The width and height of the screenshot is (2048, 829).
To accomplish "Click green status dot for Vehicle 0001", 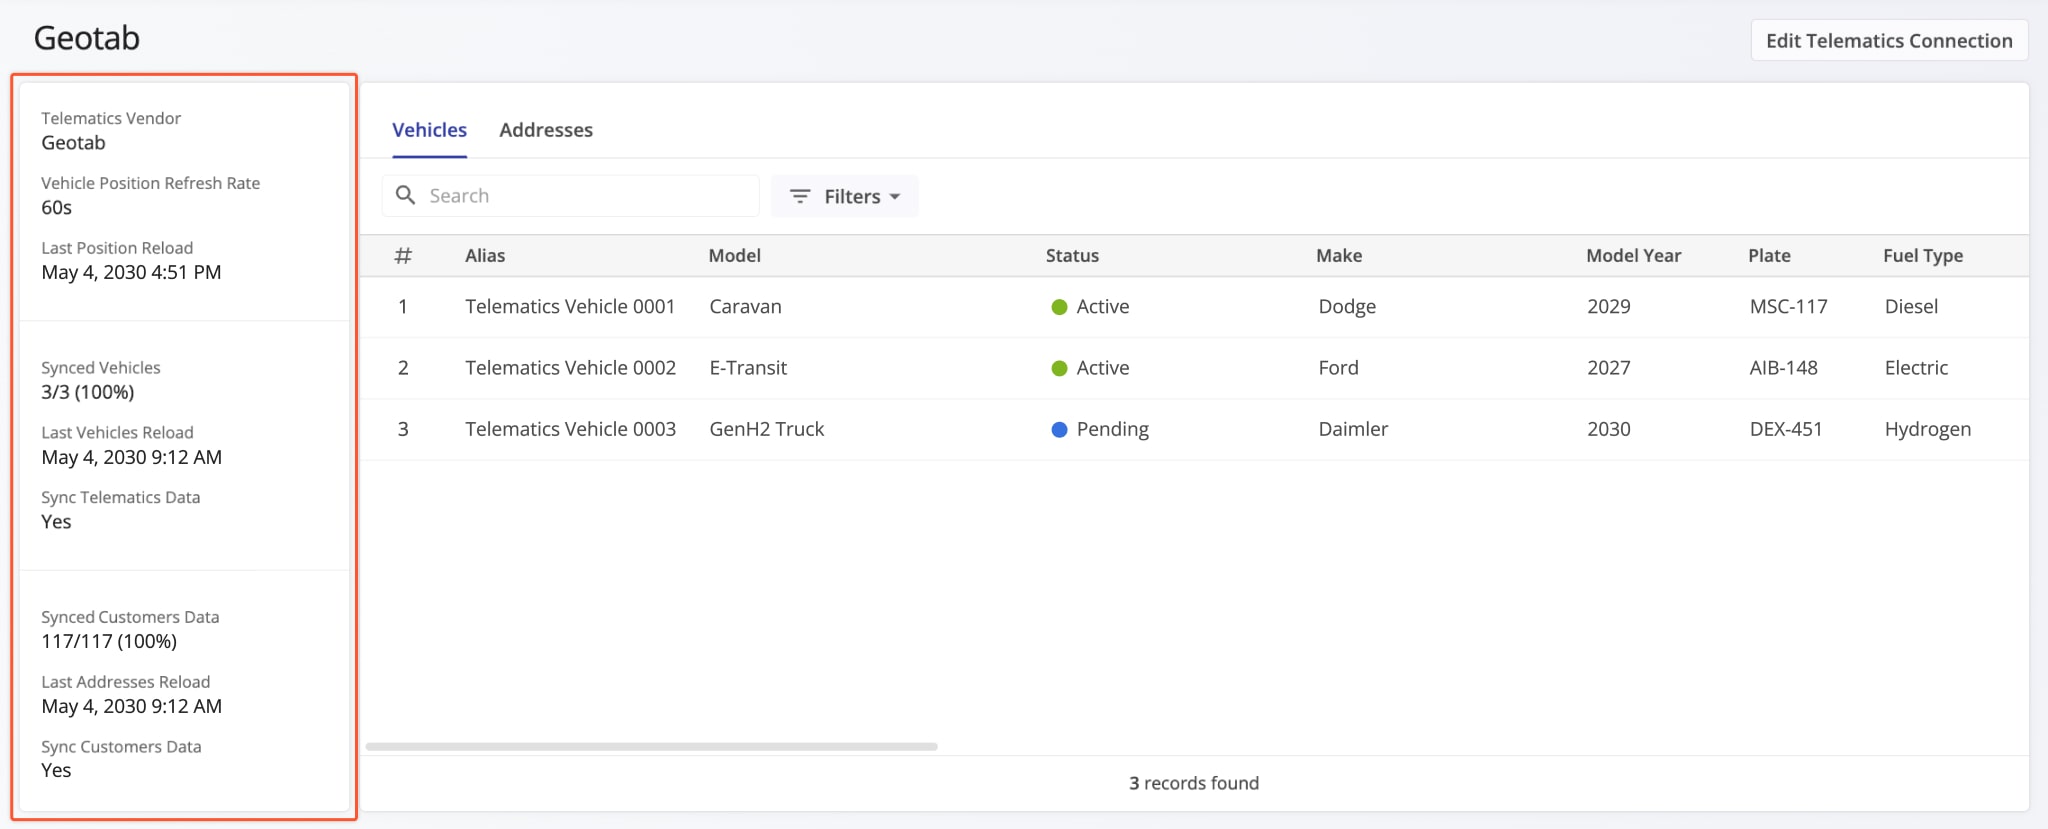I will pos(1059,307).
